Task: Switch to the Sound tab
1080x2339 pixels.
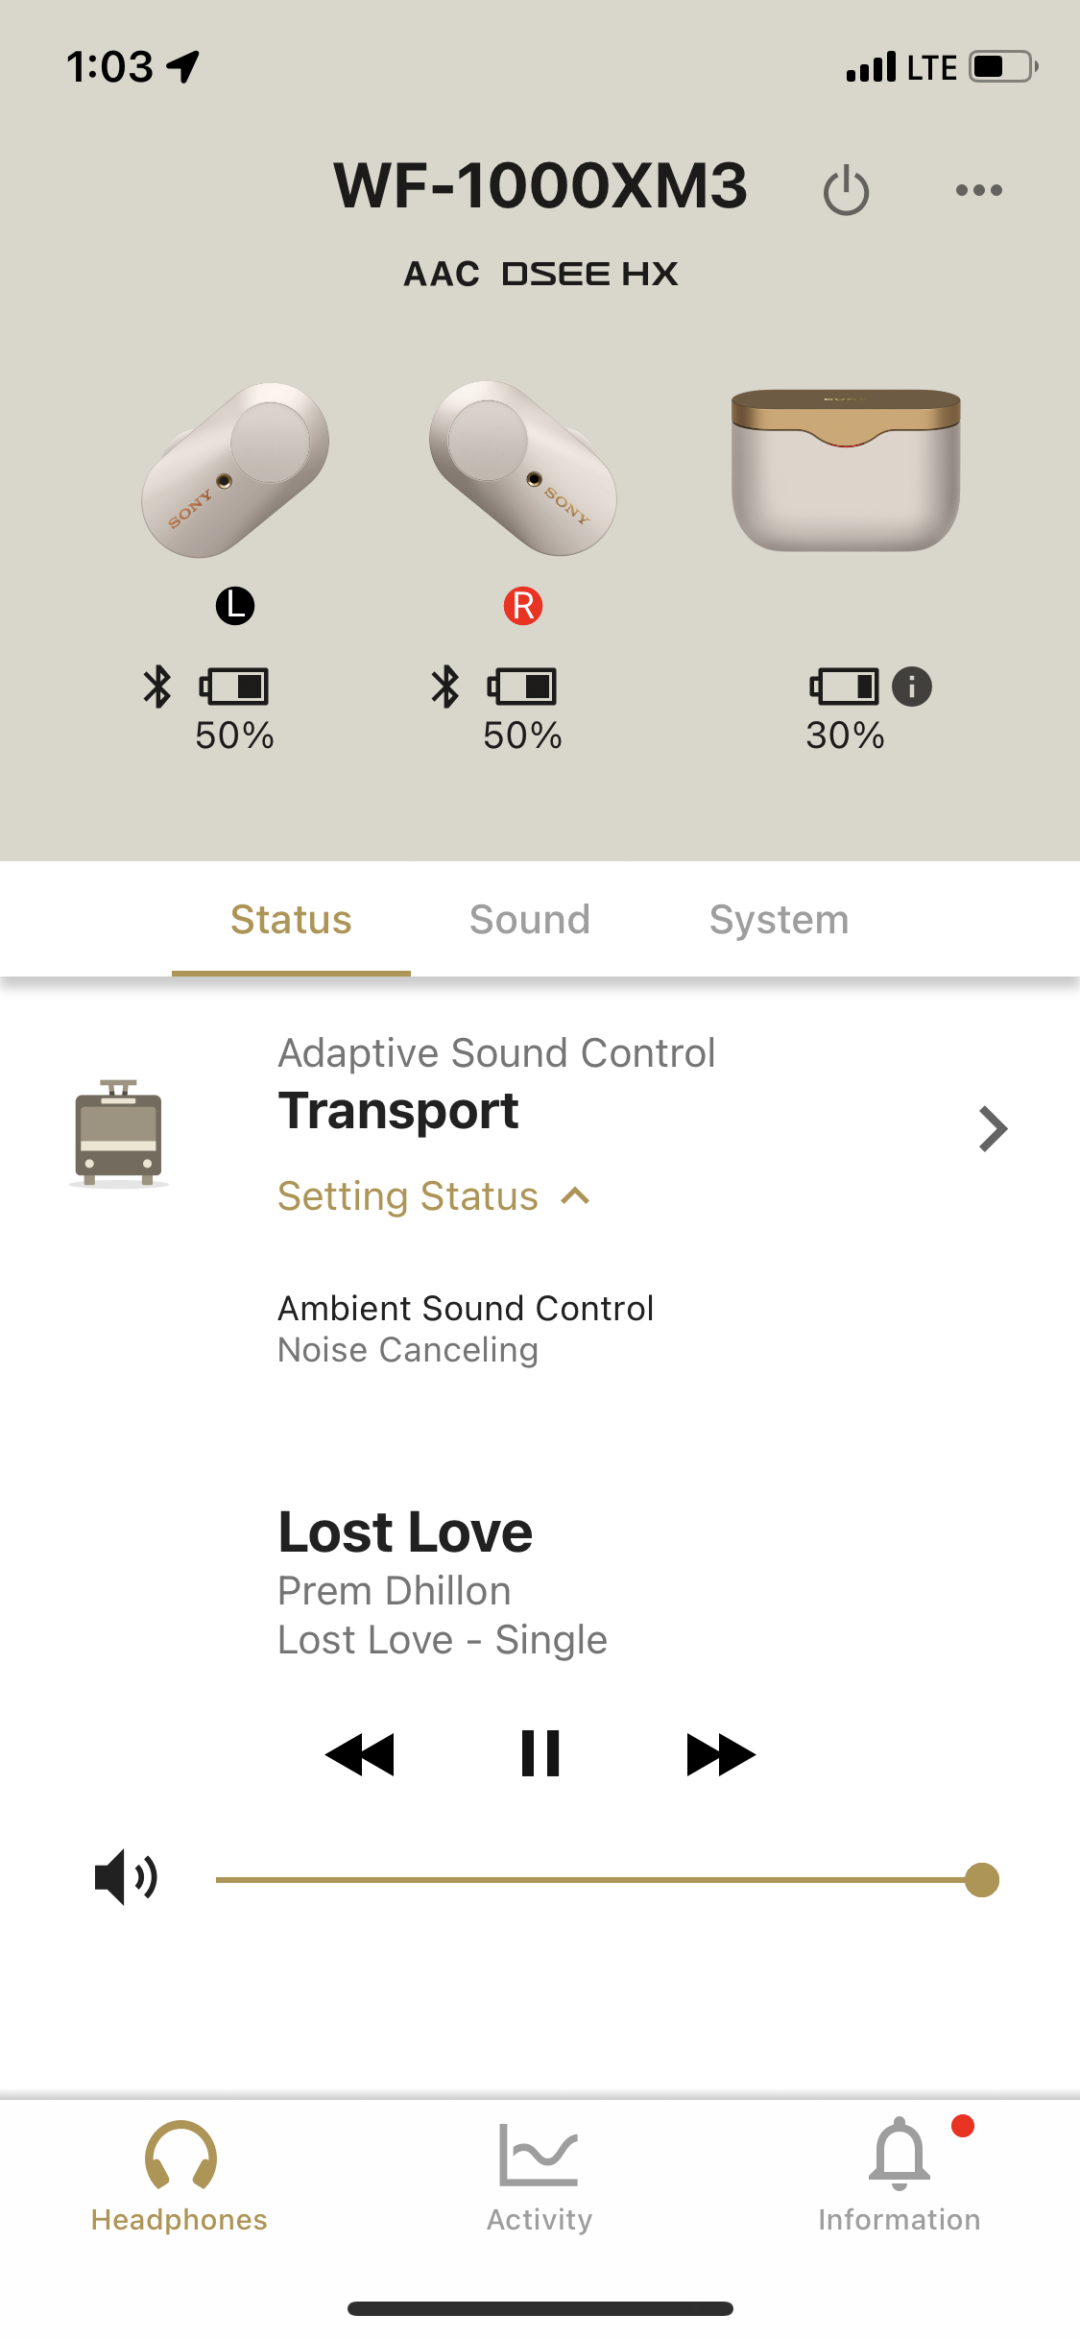Action: tap(530, 920)
